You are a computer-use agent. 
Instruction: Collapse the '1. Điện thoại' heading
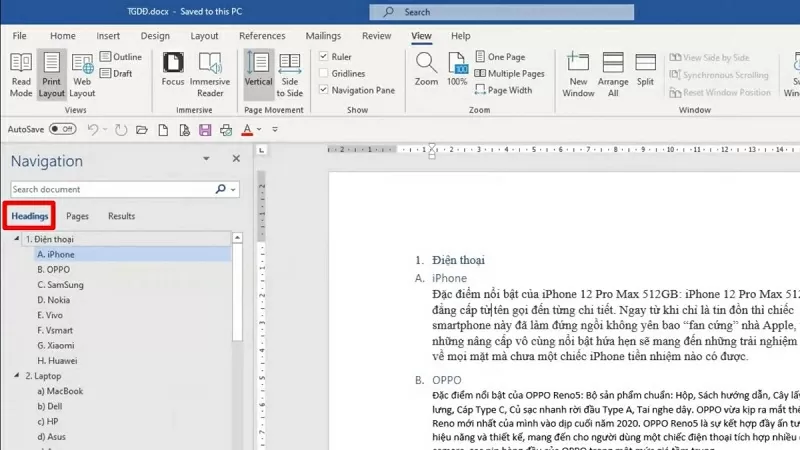[x=16, y=239]
